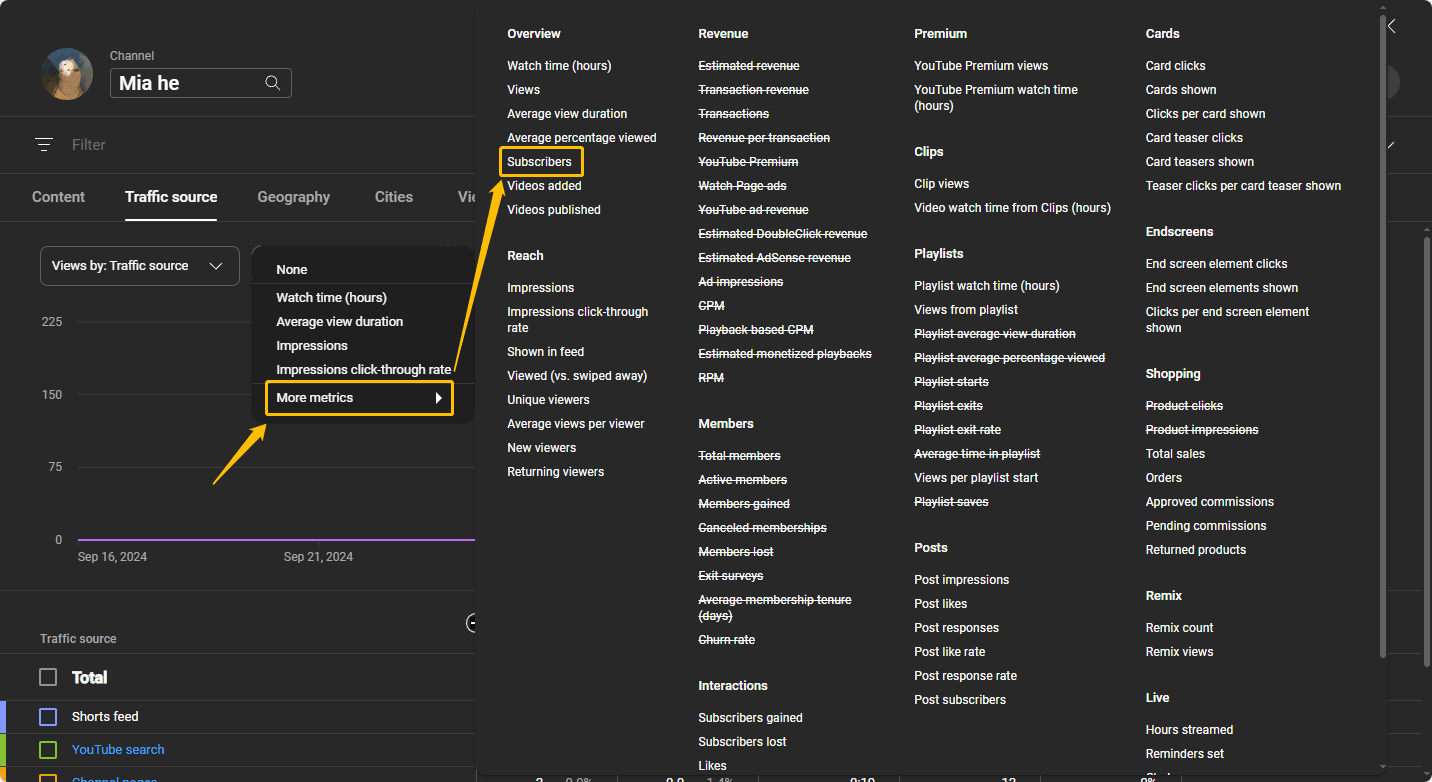Switch to the Content tab
Image resolution: width=1432 pixels, height=782 pixels.
click(58, 197)
